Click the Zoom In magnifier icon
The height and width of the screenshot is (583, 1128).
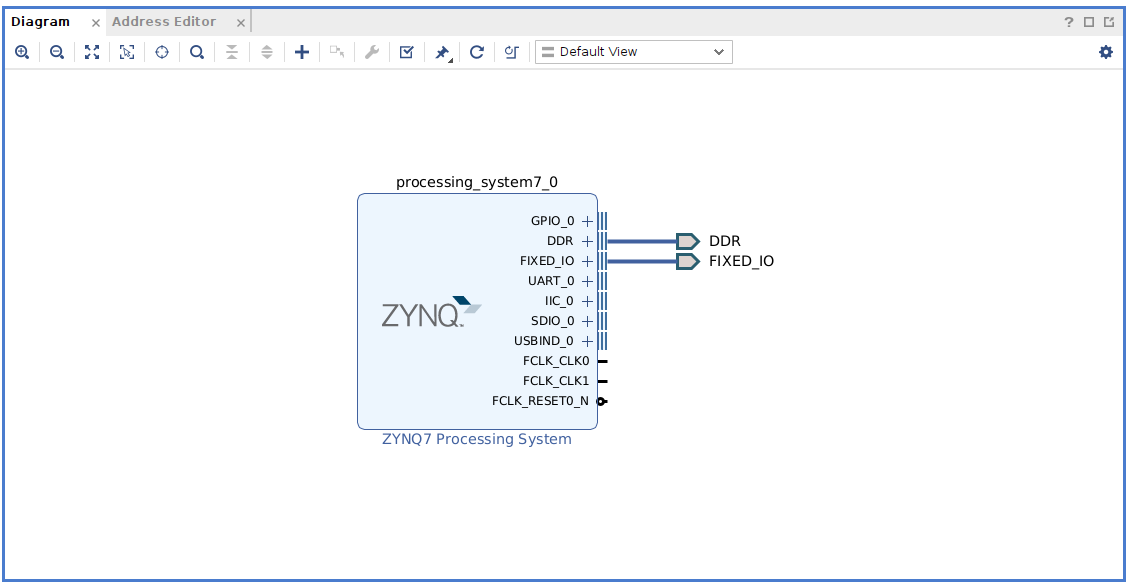click(22, 52)
